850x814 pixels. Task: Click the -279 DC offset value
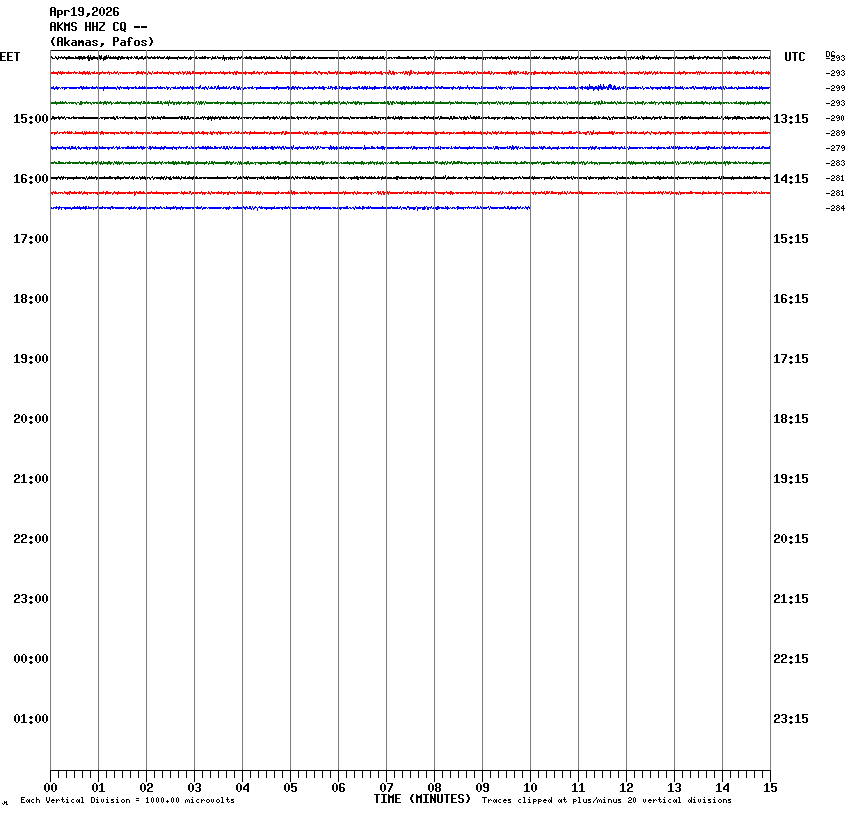click(835, 148)
